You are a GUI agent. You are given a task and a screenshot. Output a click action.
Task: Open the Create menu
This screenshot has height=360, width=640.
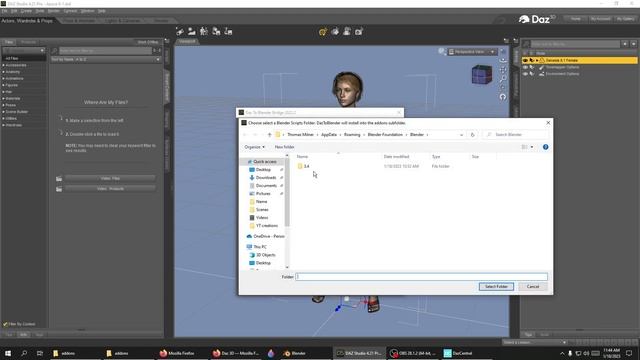click(26, 11)
